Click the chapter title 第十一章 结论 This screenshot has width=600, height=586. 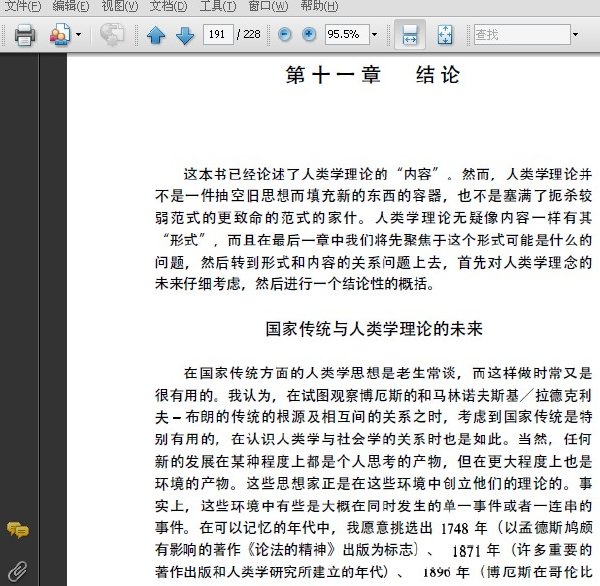(x=373, y=75)
